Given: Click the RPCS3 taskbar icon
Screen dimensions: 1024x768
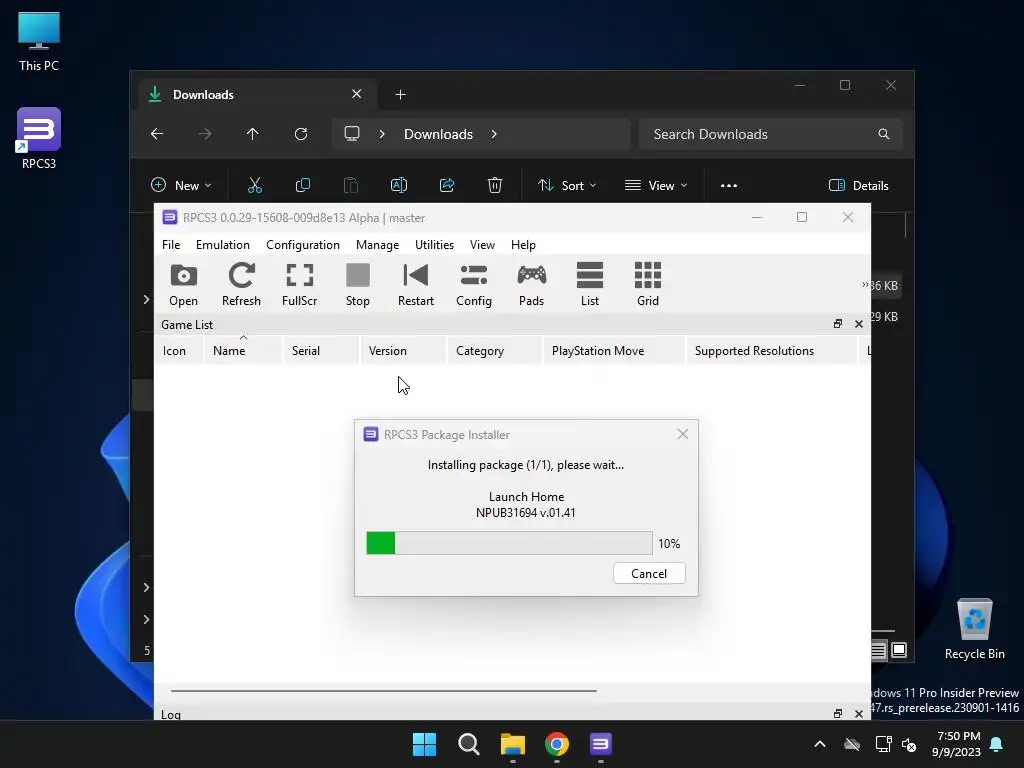Looking at the screenshot, I should [x=601, y=744].
